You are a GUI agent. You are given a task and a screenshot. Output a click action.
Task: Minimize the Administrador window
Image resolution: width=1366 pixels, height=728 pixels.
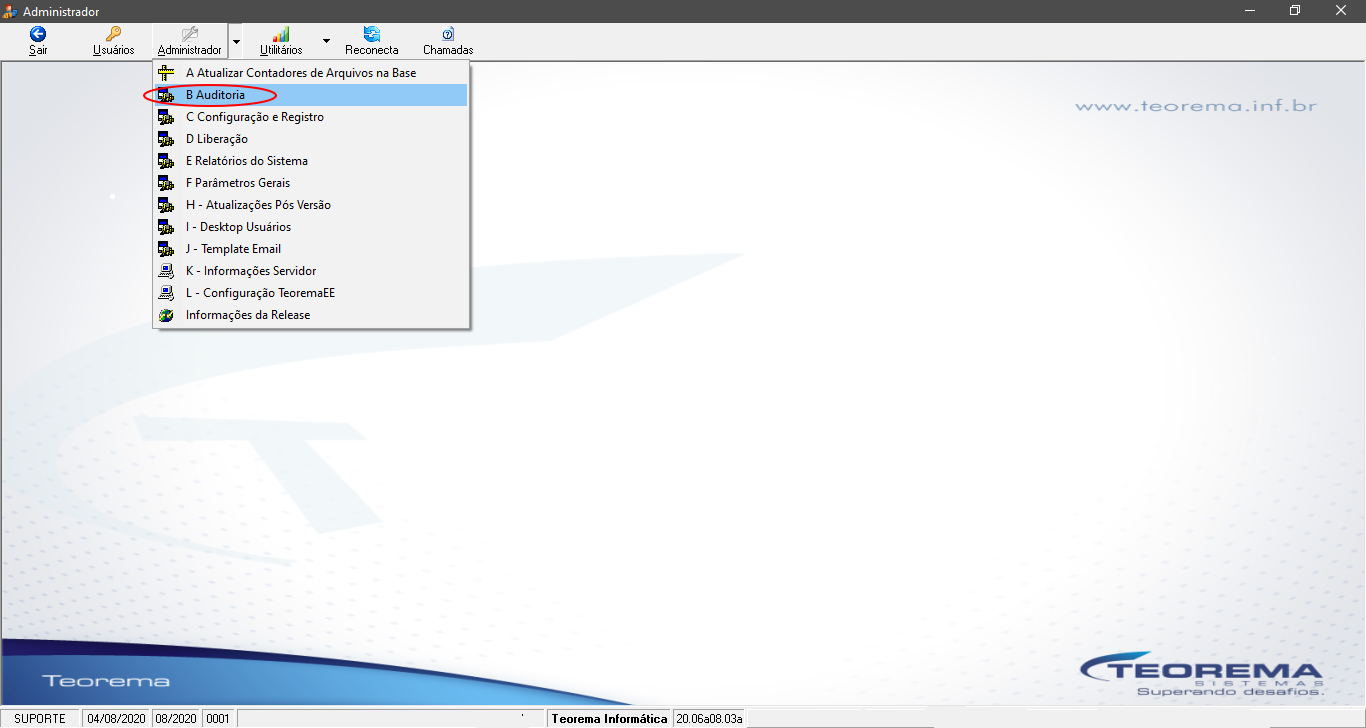coord(1250,11)
